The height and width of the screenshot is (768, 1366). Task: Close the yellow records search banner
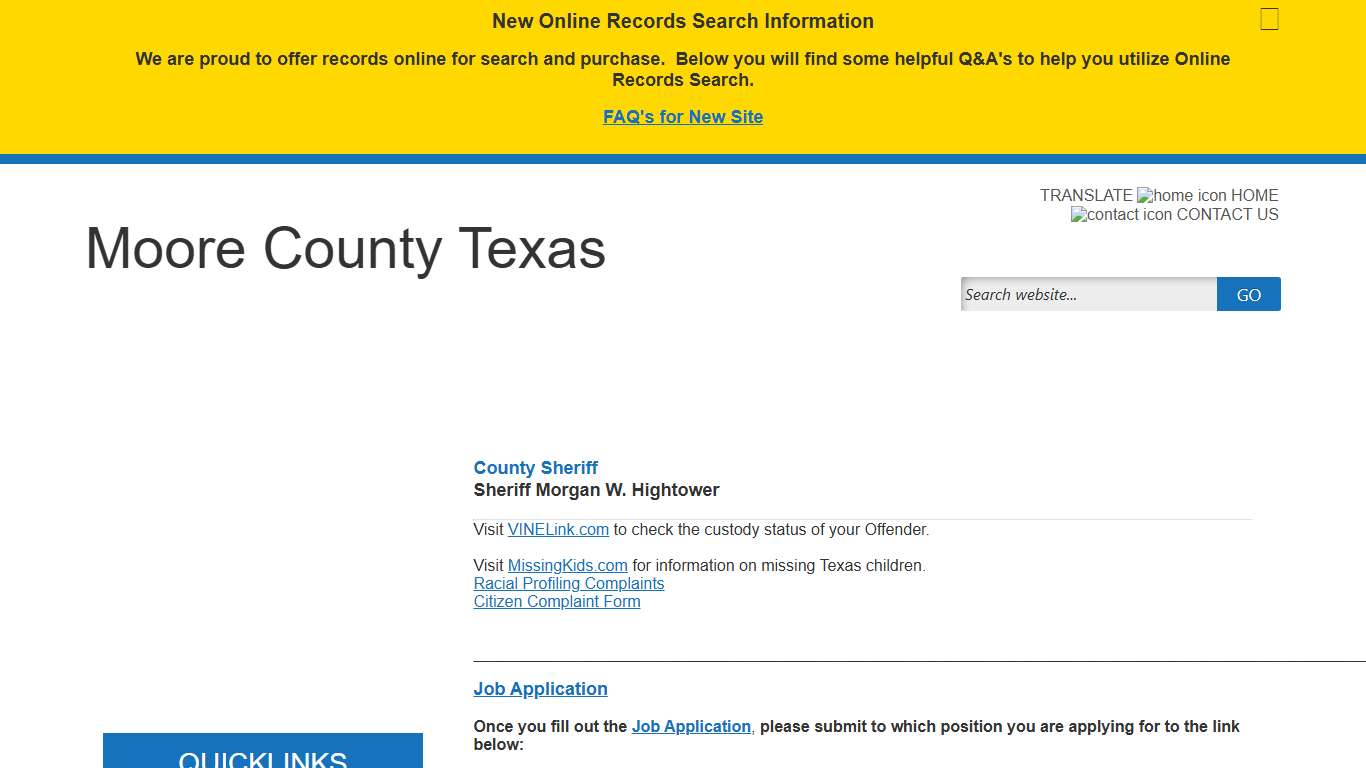coord(1269,20)
